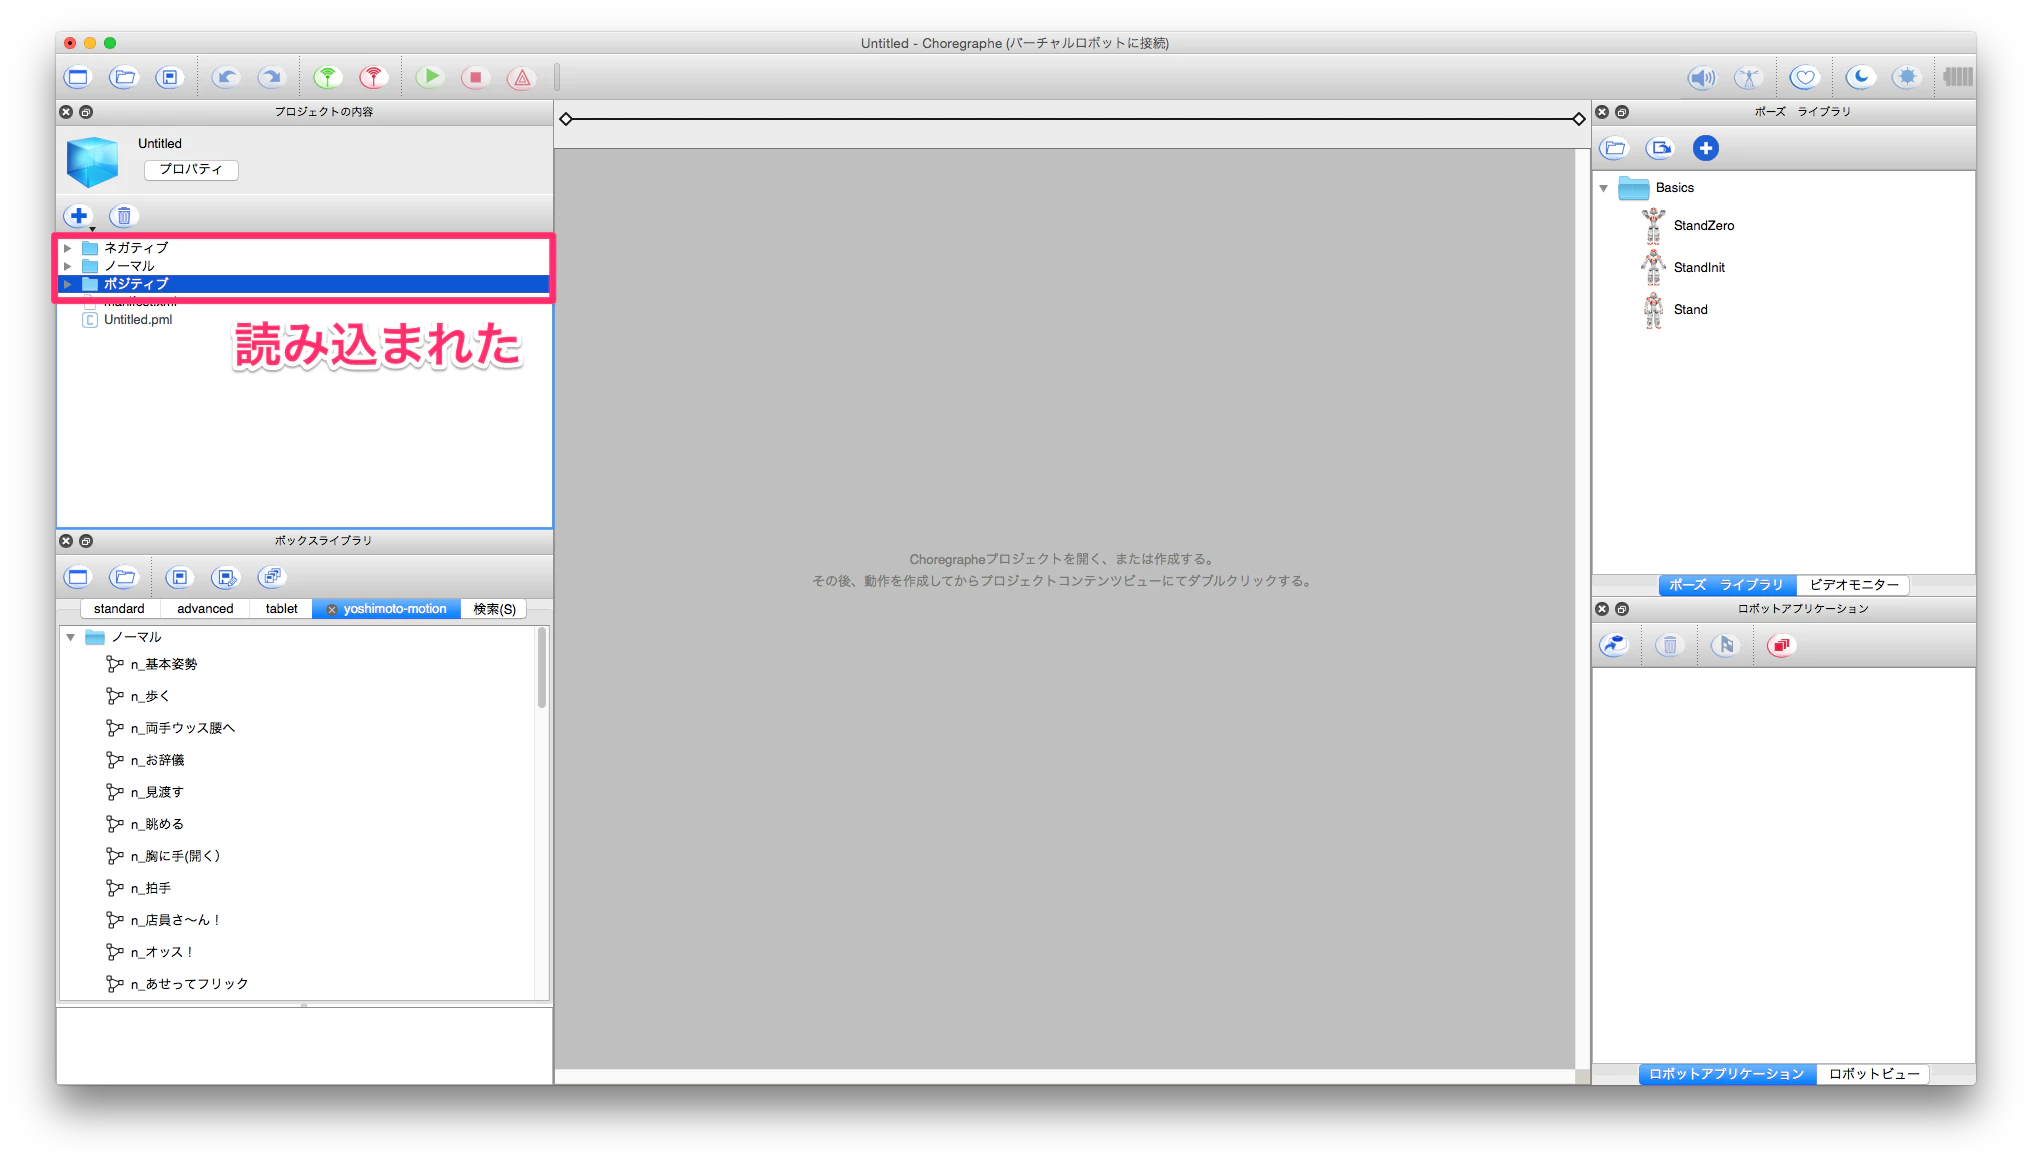The width and height of the screenshot is (2032, 1165).
Task: Delete selected project content item
Action: click(x=124, y=216)
